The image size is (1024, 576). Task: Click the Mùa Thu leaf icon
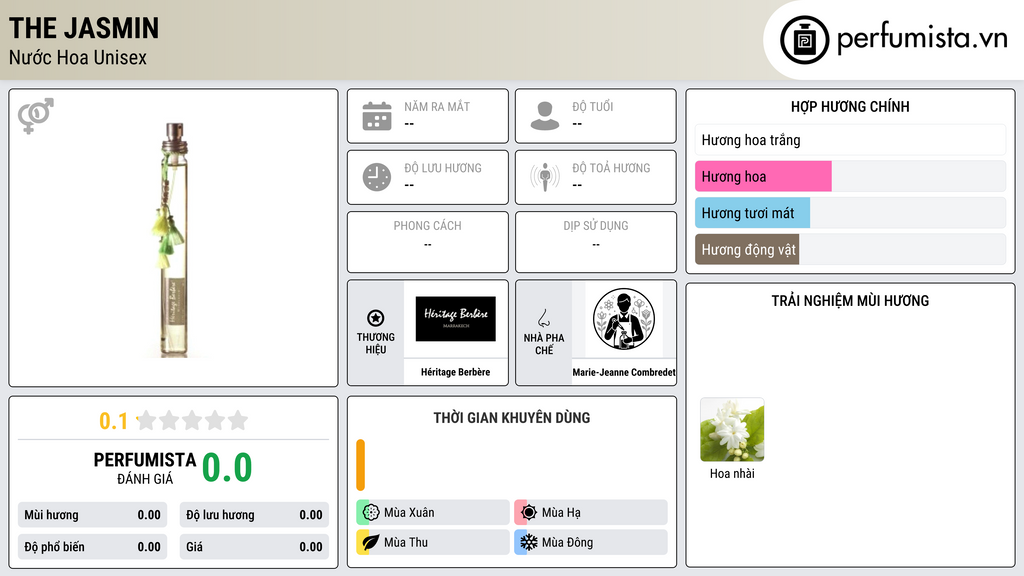click(371, 542)
